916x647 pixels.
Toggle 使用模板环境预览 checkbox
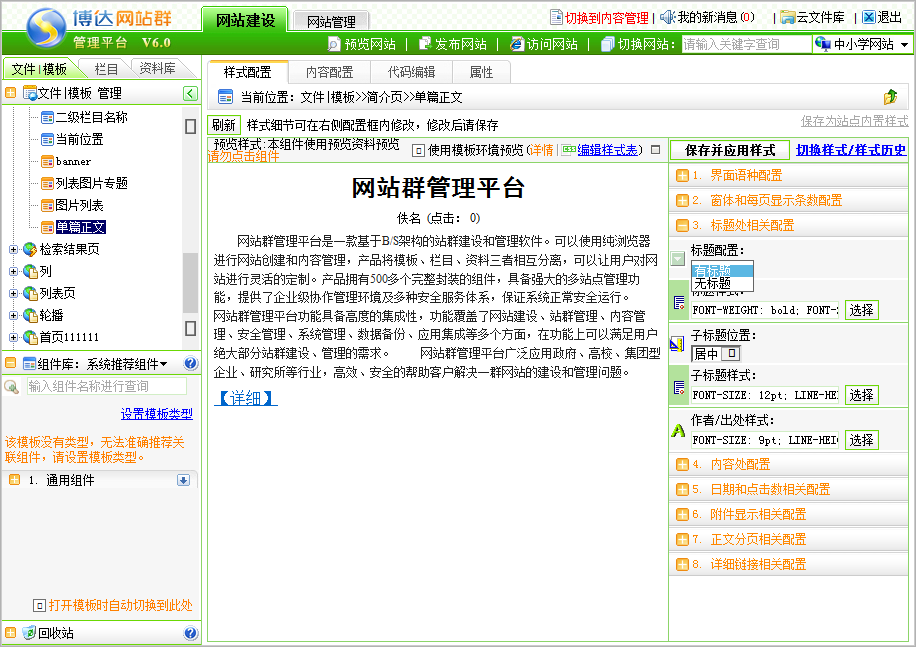pyautogui.click(x=419, y=150)
